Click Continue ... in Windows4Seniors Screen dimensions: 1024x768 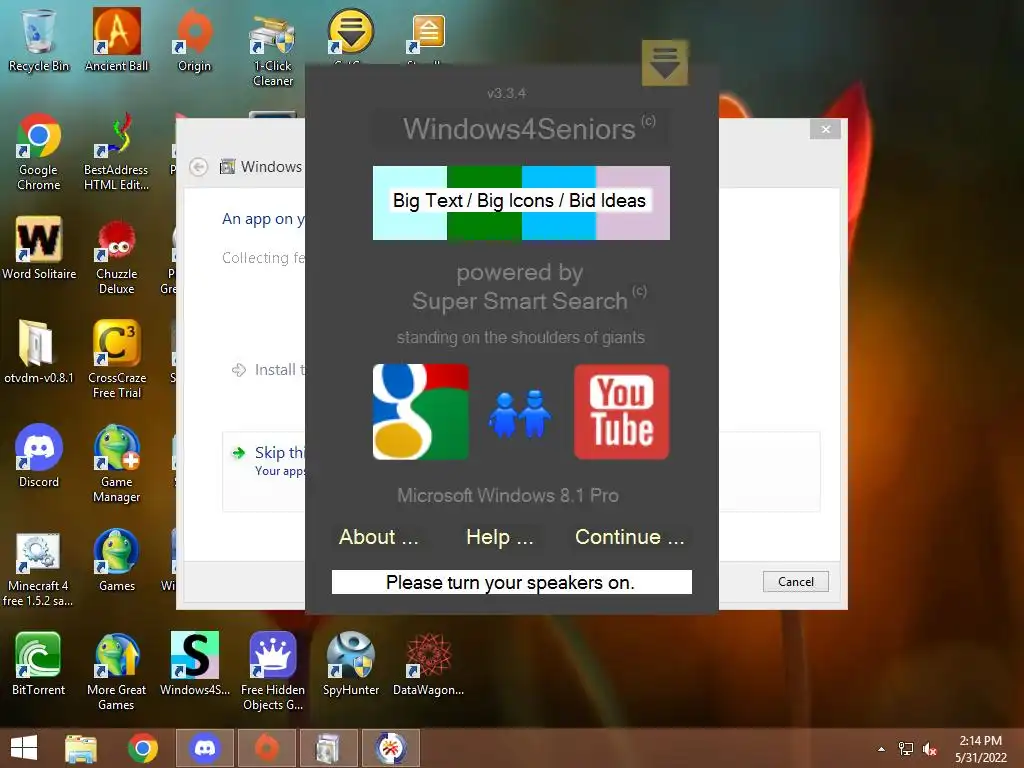pos(630,537)
